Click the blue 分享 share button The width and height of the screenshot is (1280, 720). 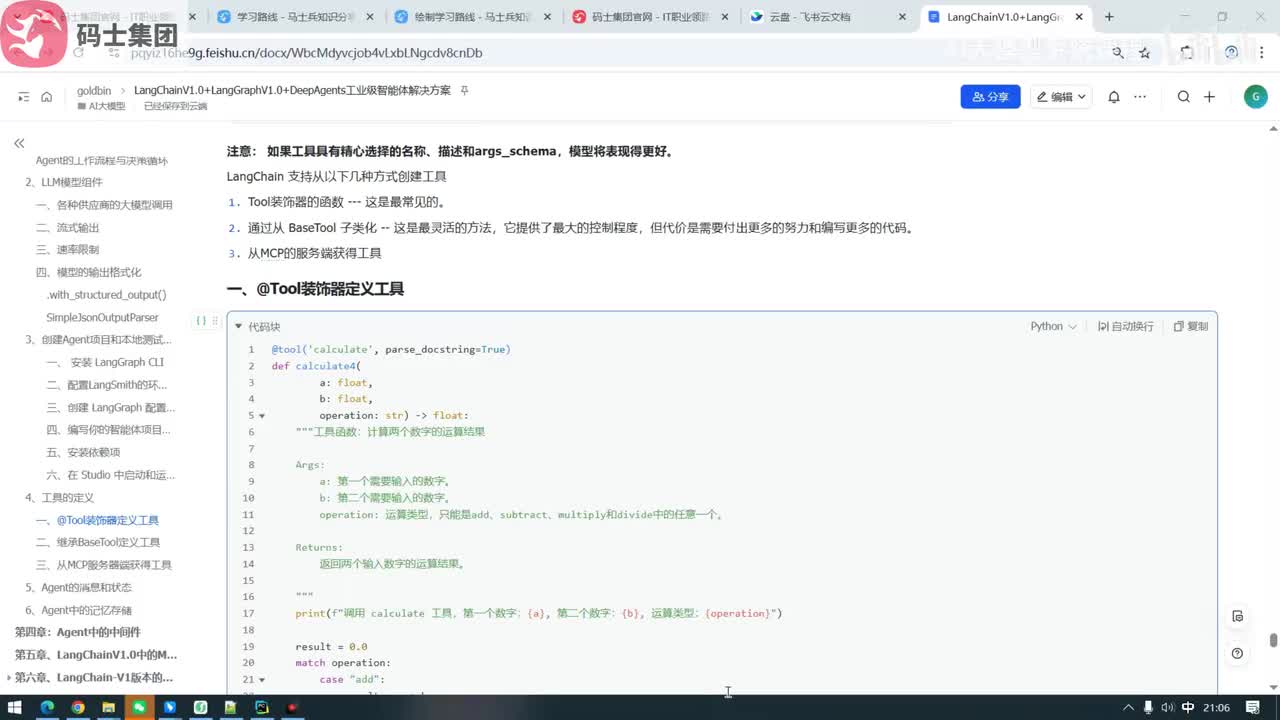[x=990, y=97]
